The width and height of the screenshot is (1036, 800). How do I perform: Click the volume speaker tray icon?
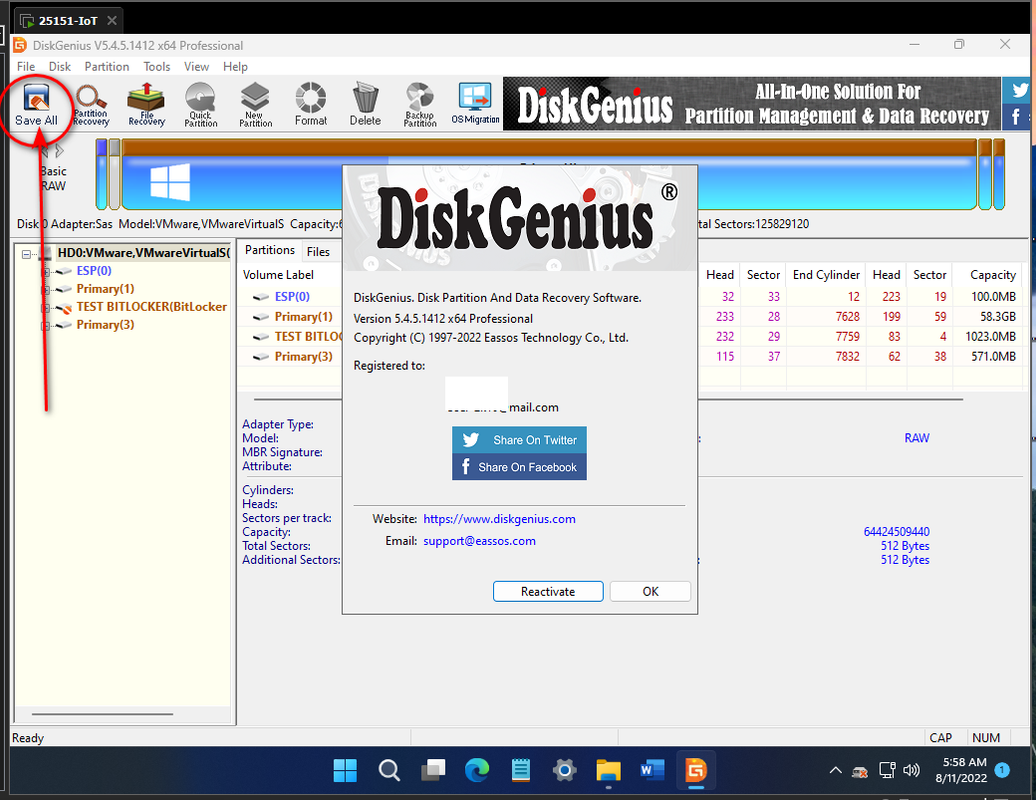[x=912, y=770]
